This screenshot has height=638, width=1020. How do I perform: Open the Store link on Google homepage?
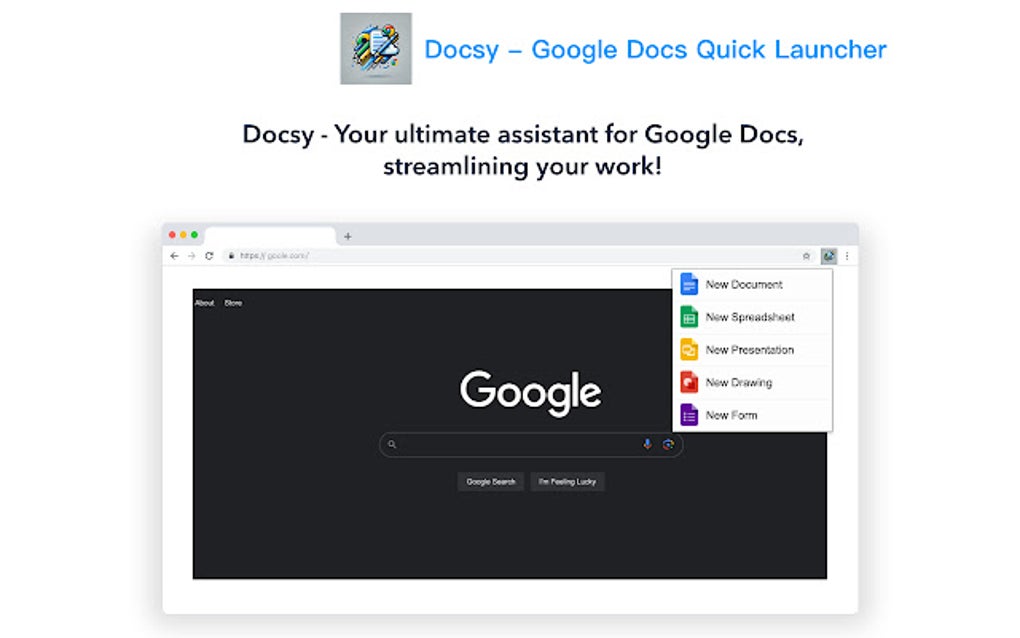[232, 302]
